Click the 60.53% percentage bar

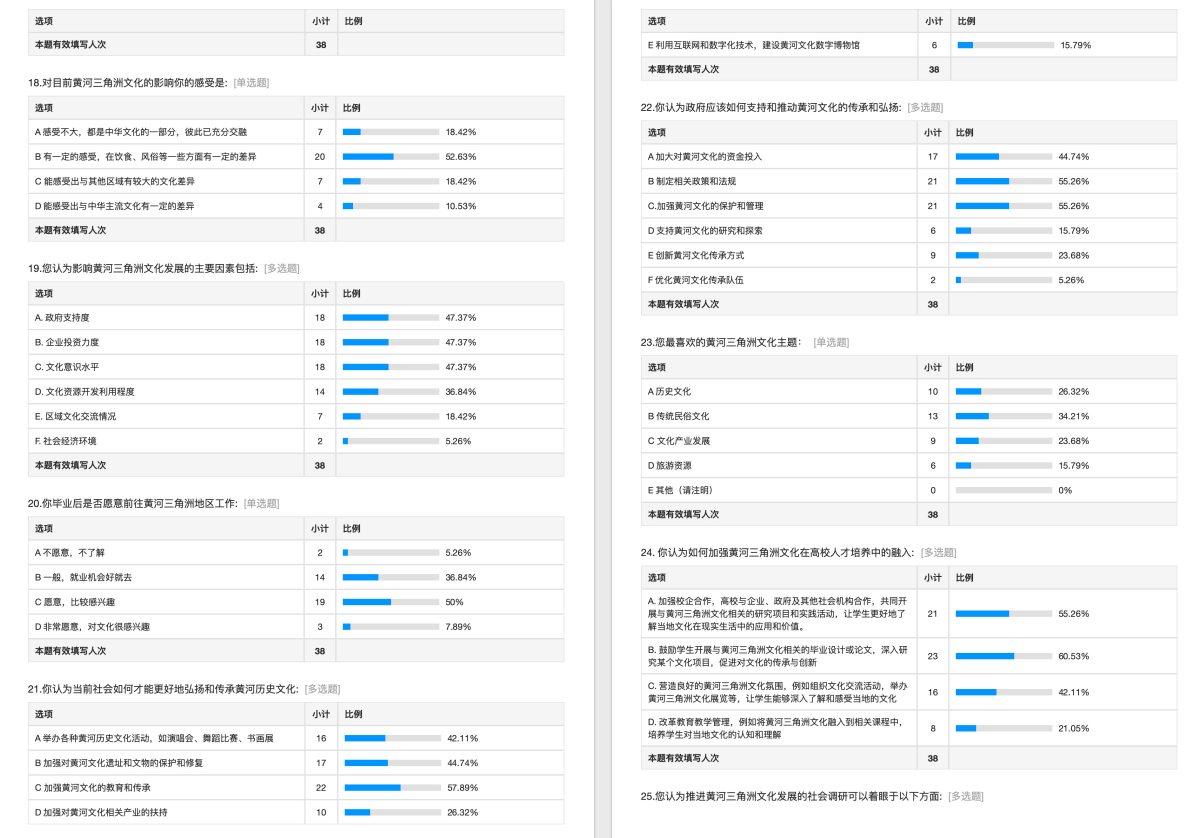pyautogui.click(x=1003, y=656)
